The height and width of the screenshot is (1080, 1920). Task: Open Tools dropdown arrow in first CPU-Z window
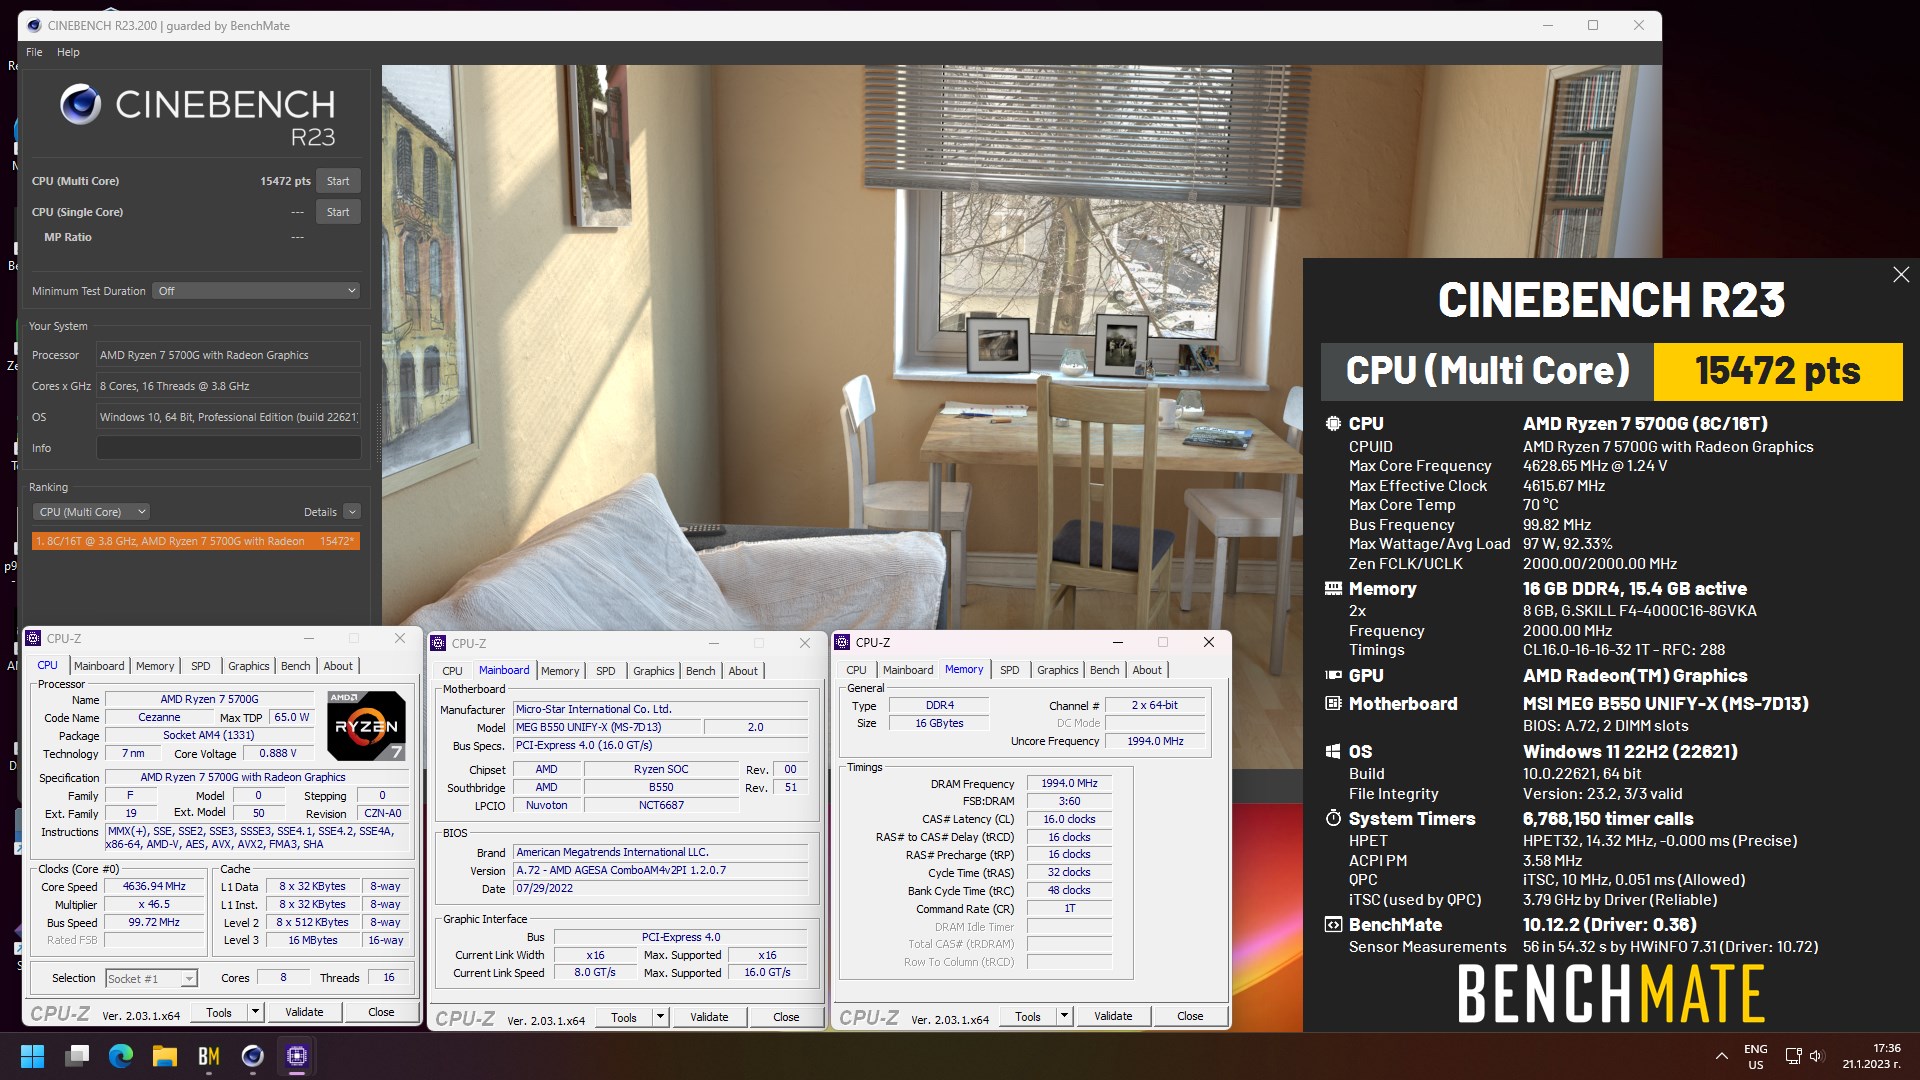click(256, 1012)
